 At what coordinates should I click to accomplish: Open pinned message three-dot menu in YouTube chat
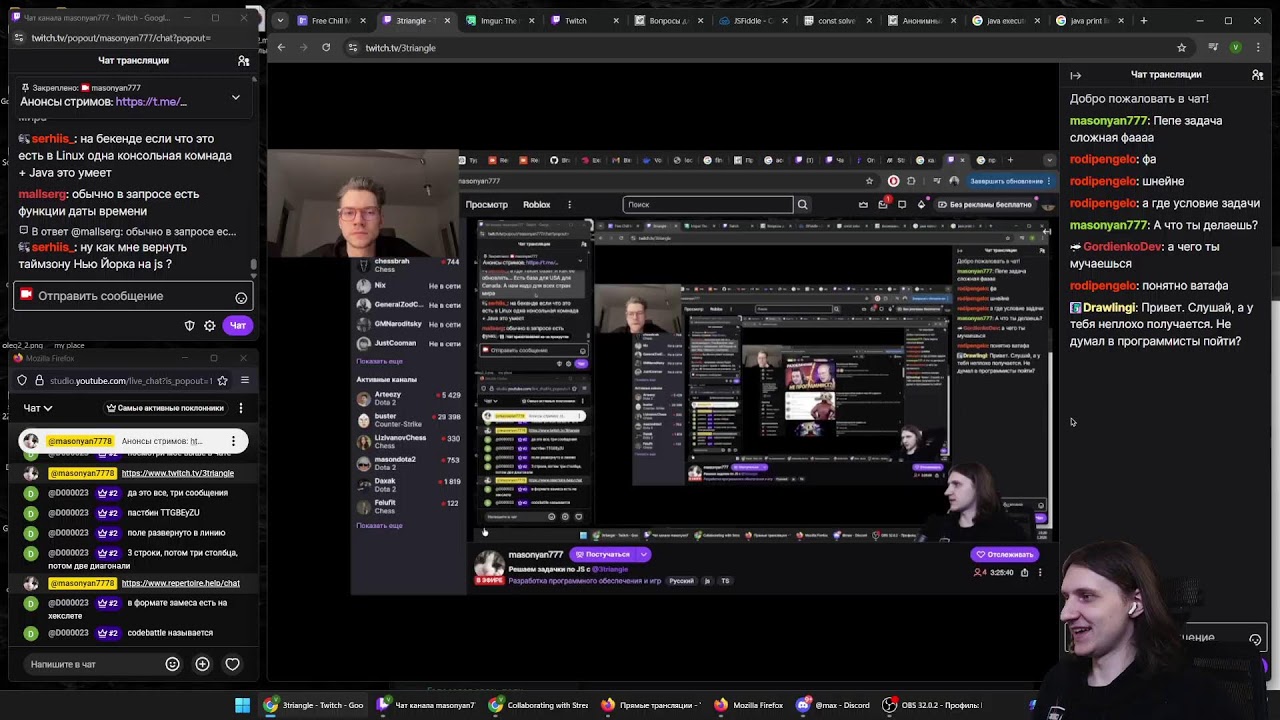[x=233, y=441]
